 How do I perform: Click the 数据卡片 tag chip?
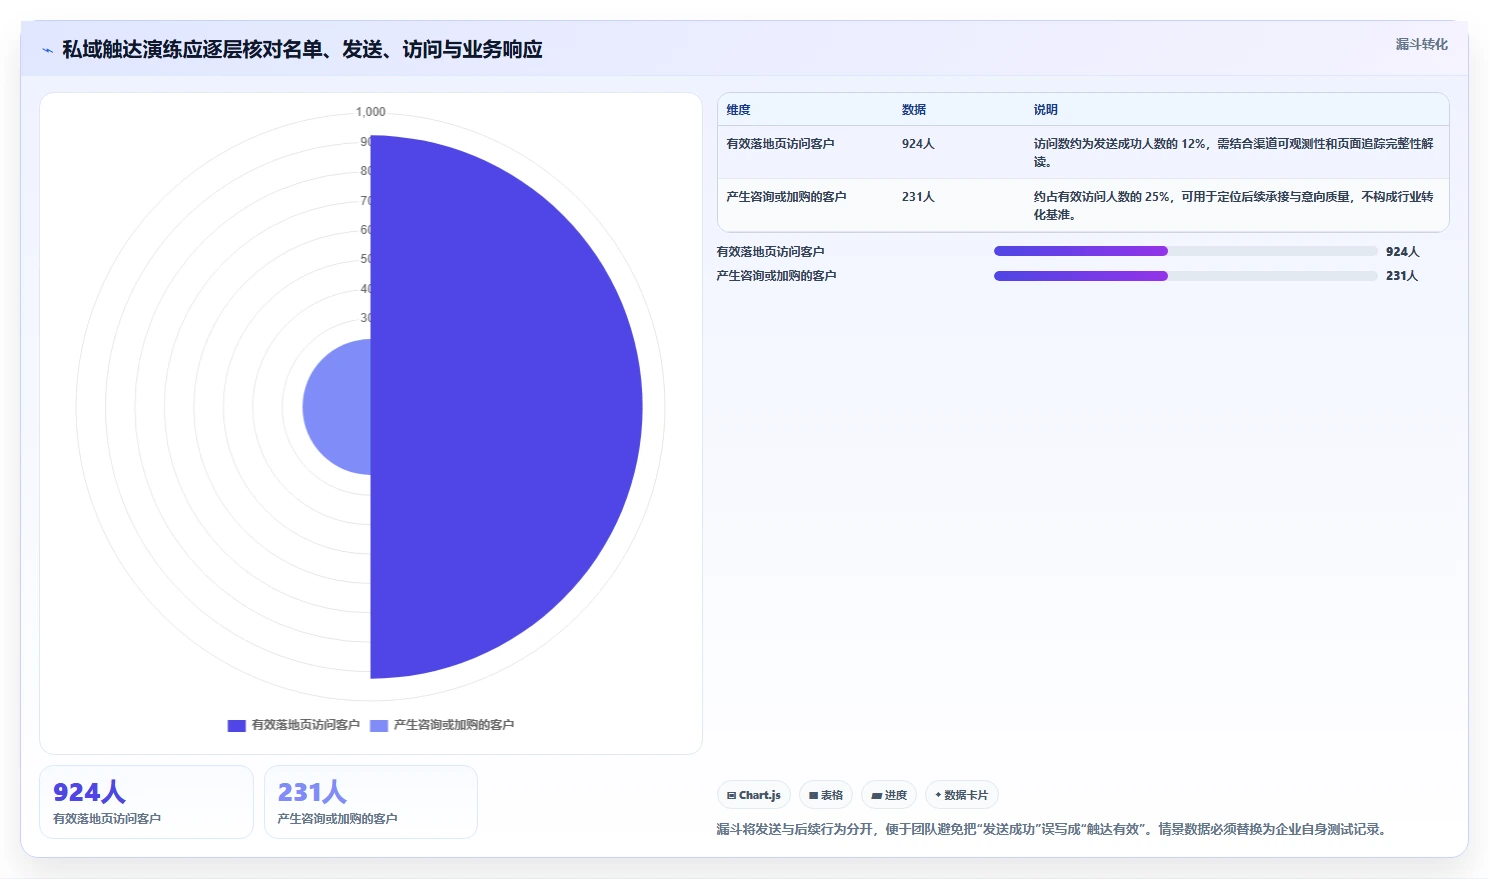[x=961, y=795]
